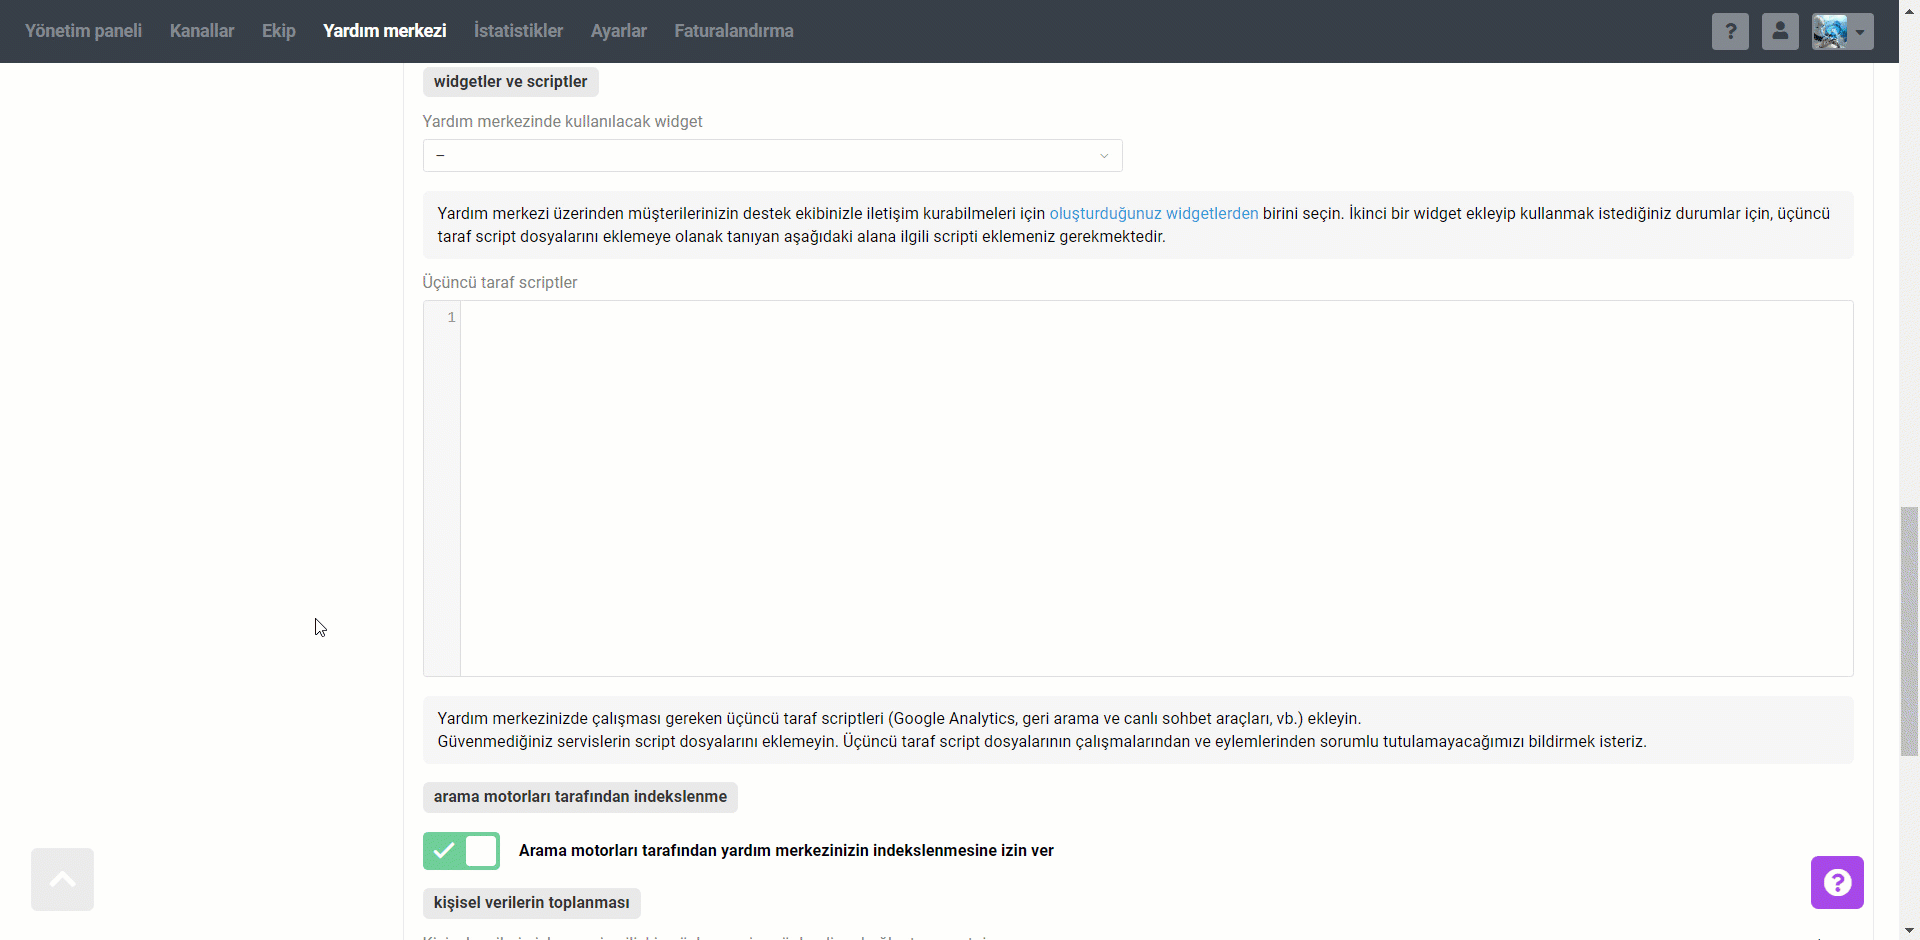Follow the 'oluşturduğunuz widgetlerden' link

click(x=1153, y=213)
